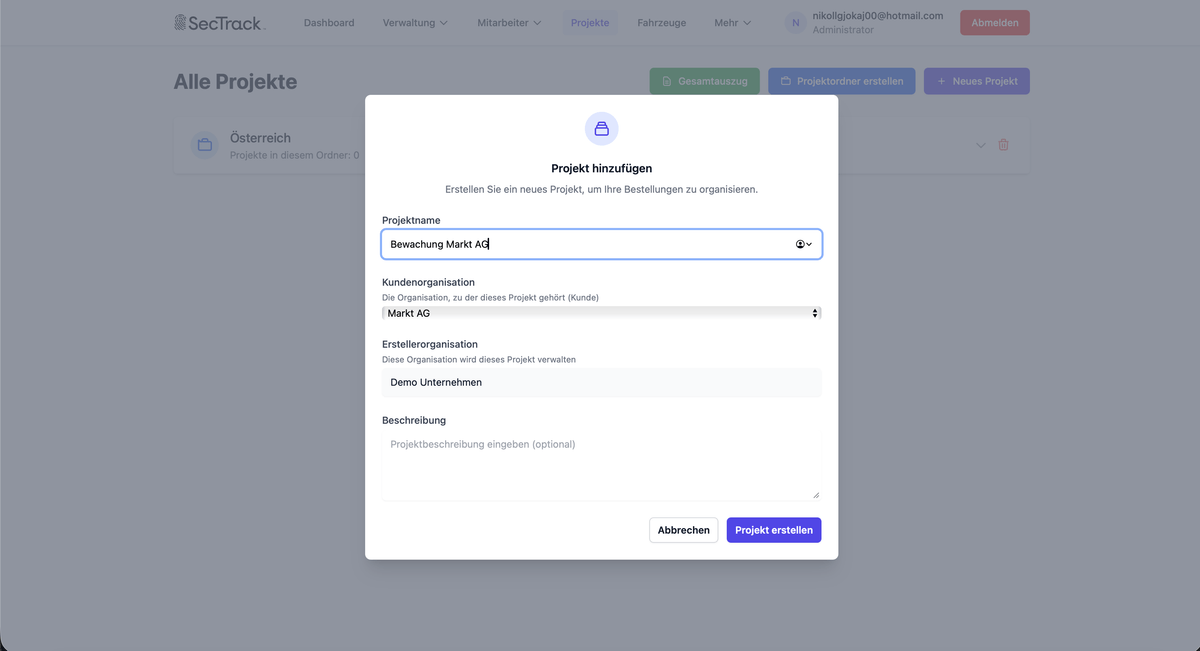Click the user avatar circle "N"

pos(795,23)
